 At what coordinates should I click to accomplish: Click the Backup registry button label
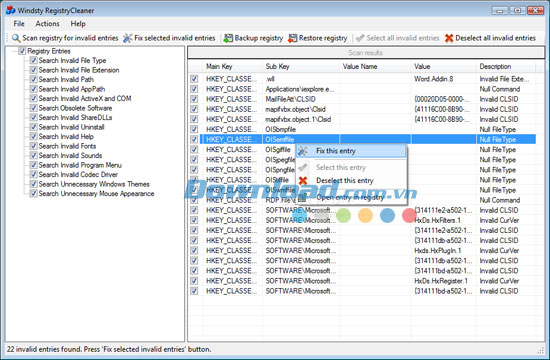(259, 38)
